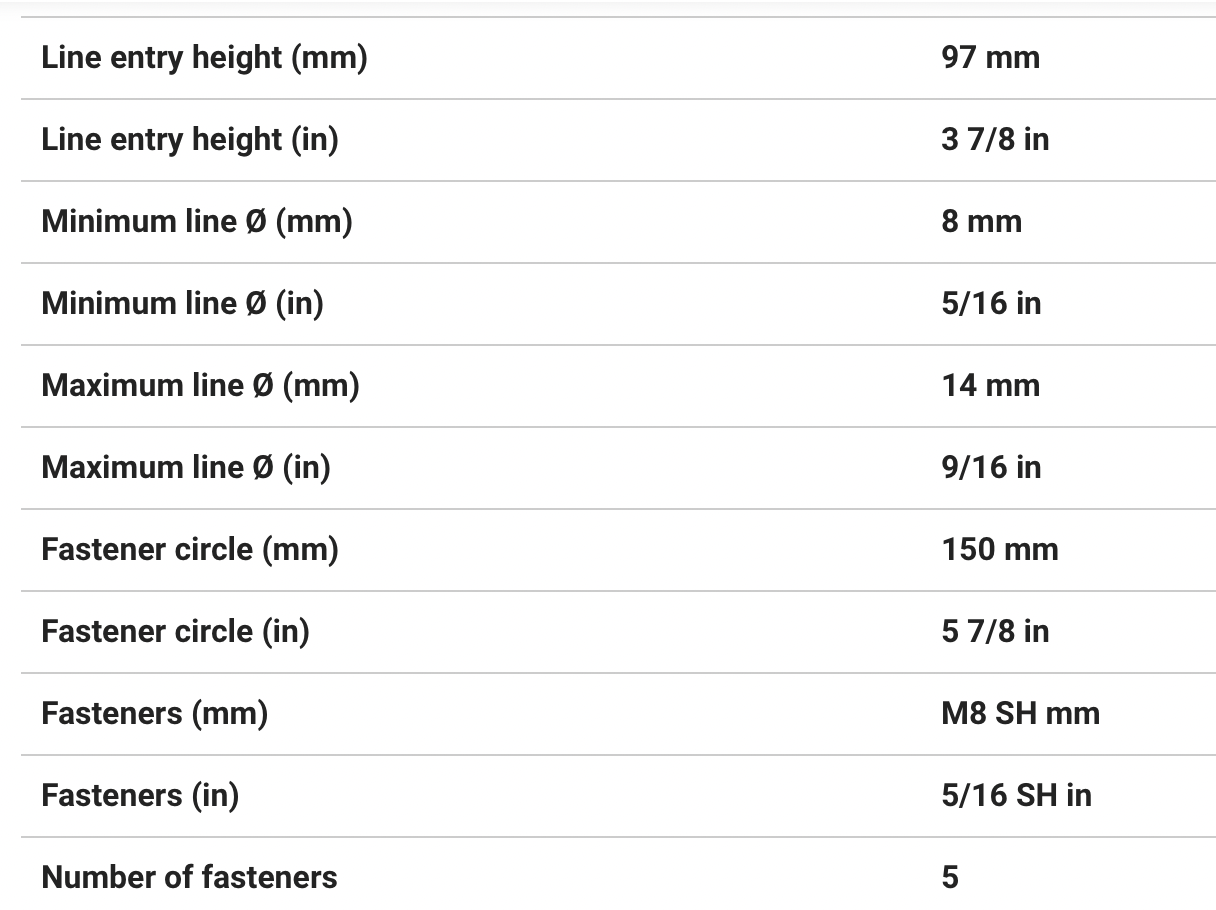The height and width of the screenshot is (910, 1216).
Task: Click the "Fasteners (mm)" label
Action: (154, 714)
